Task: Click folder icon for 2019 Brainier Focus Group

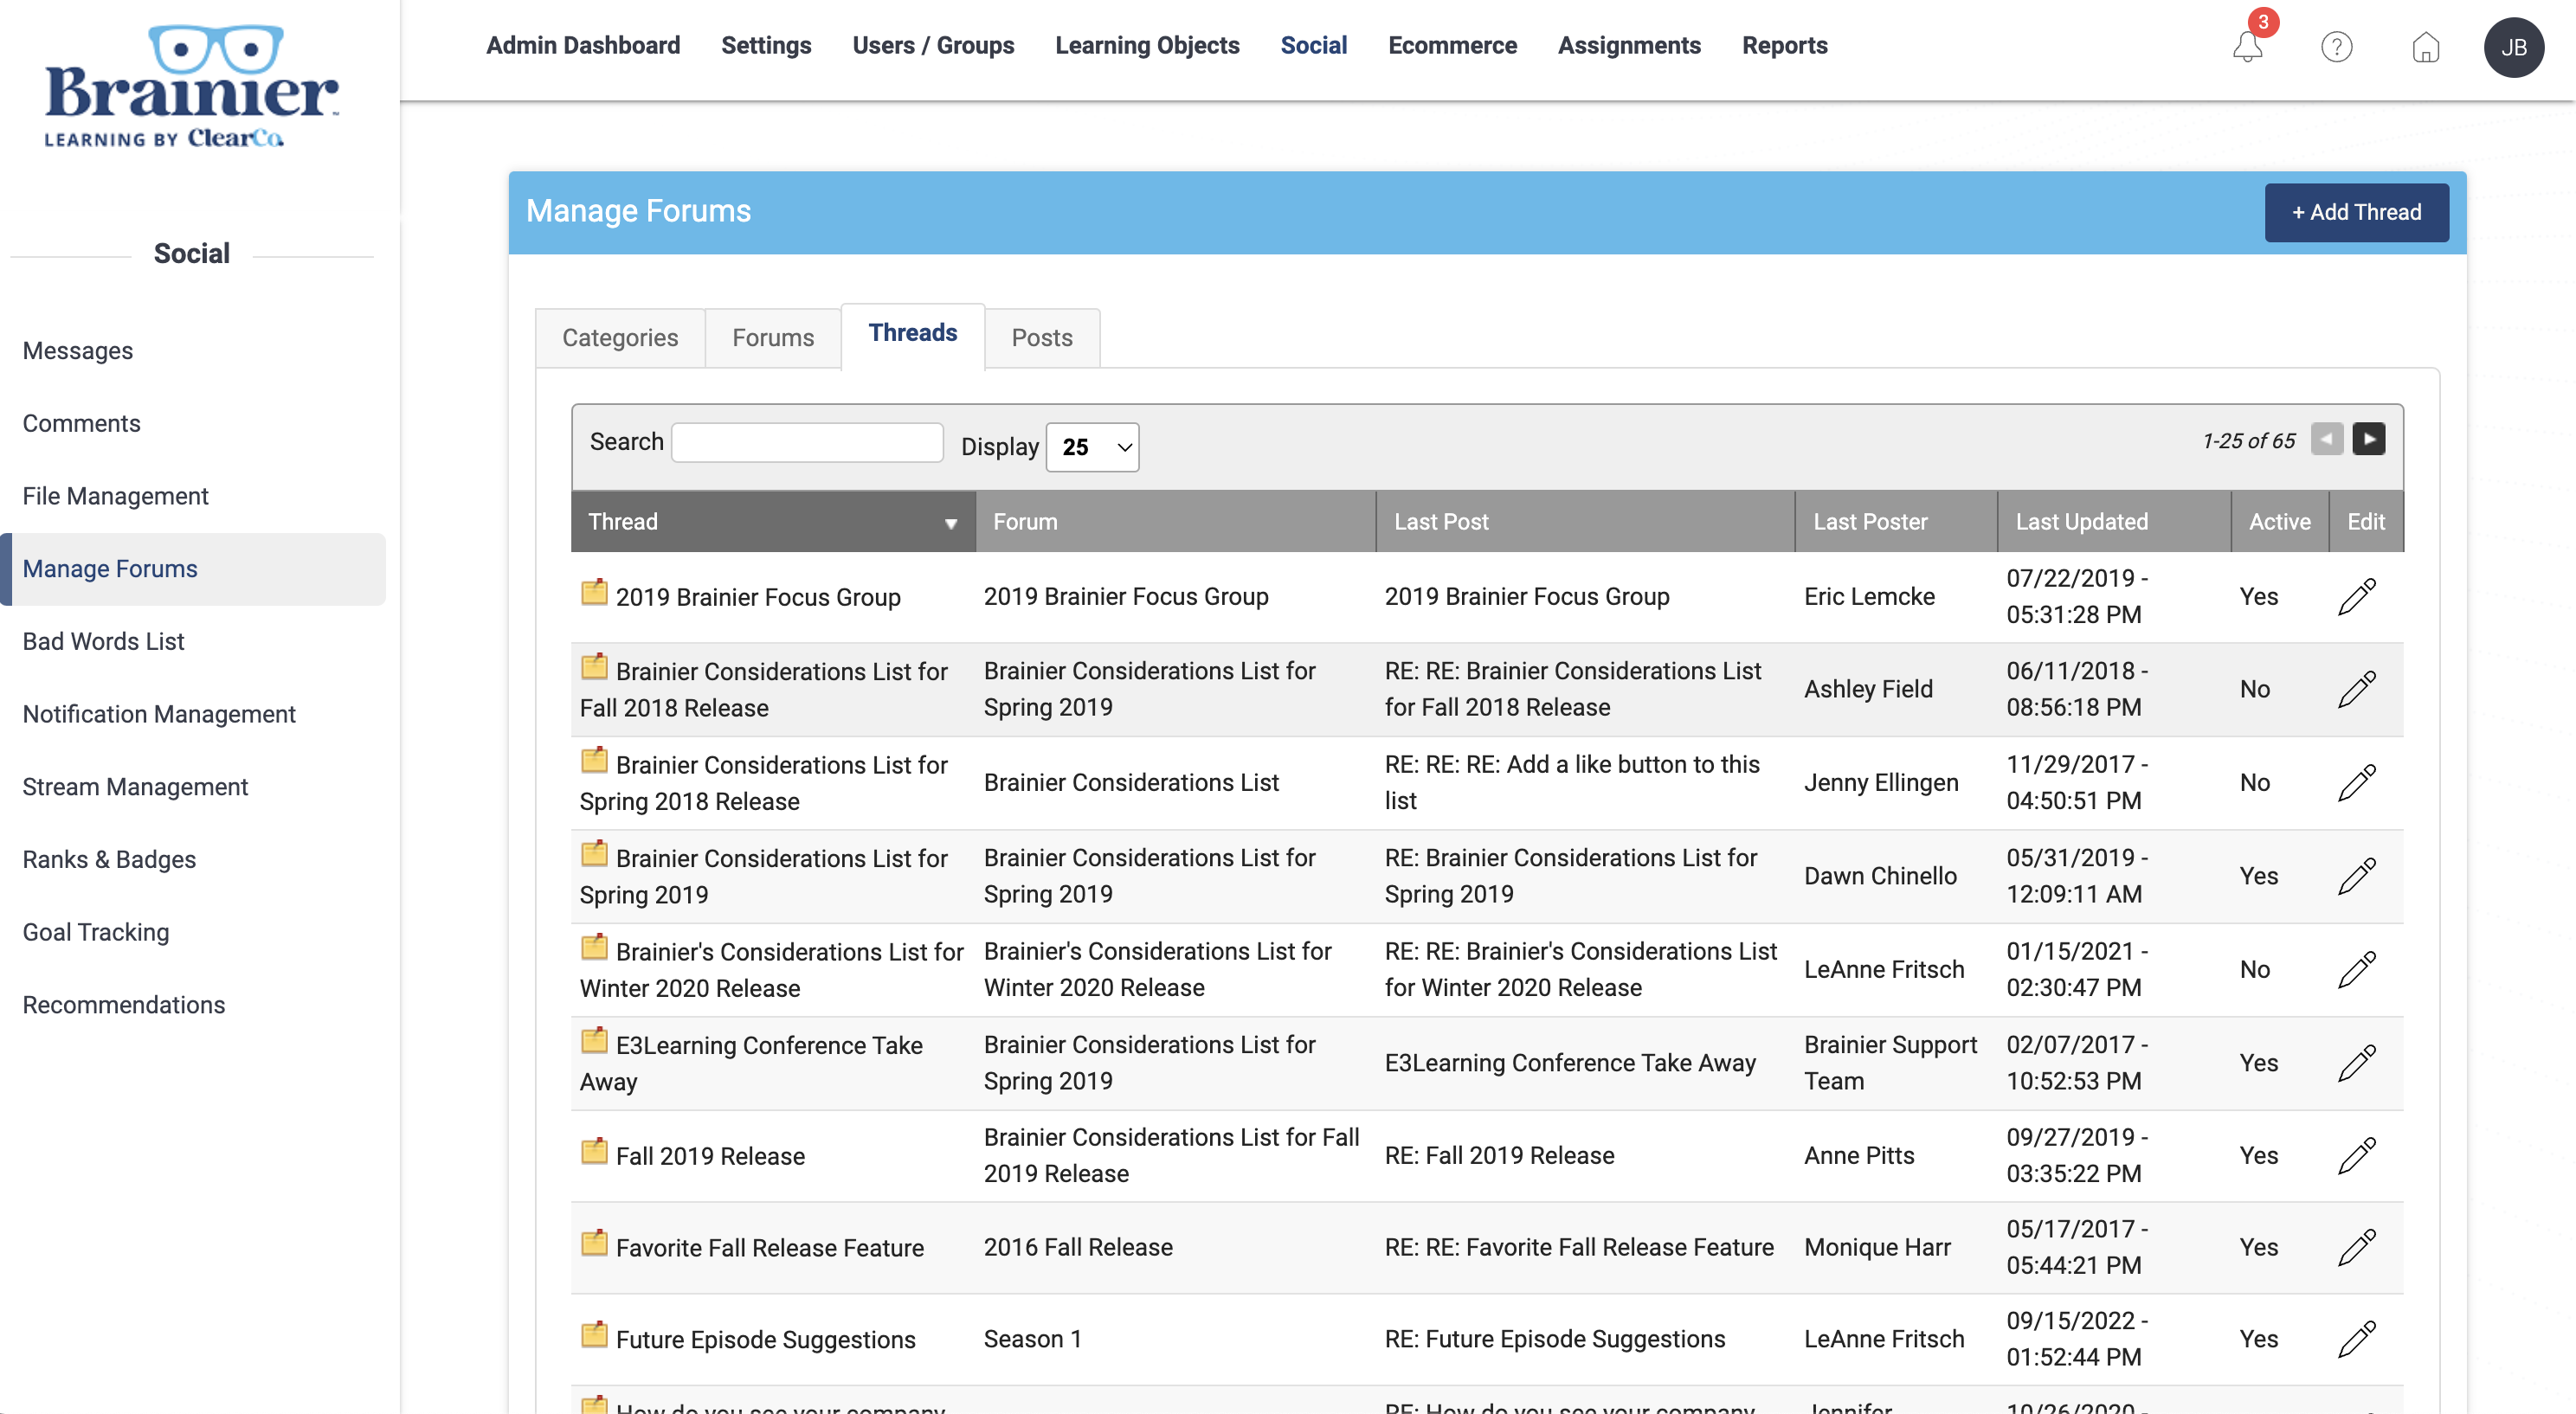Action: (x=594, y=592)
